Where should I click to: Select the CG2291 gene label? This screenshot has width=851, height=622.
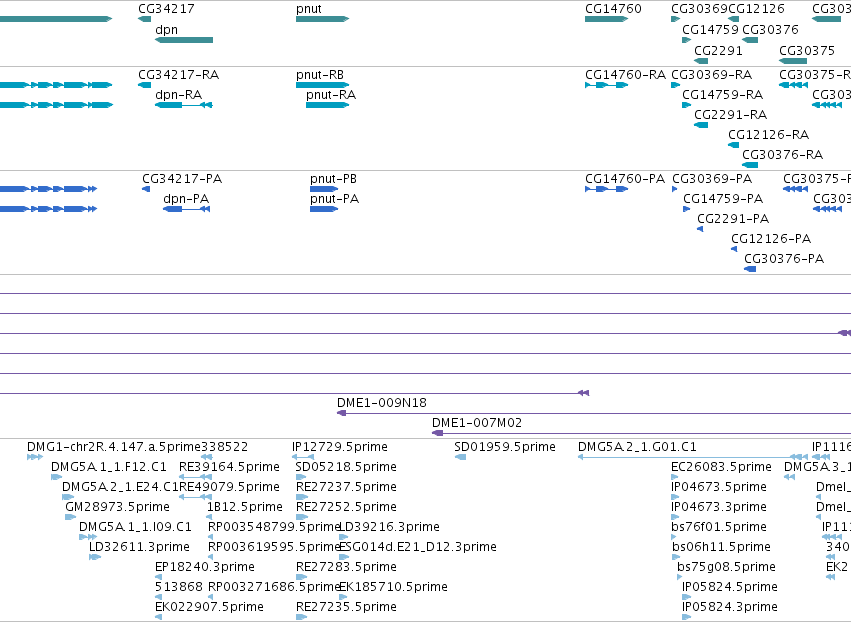pos(718,50)
